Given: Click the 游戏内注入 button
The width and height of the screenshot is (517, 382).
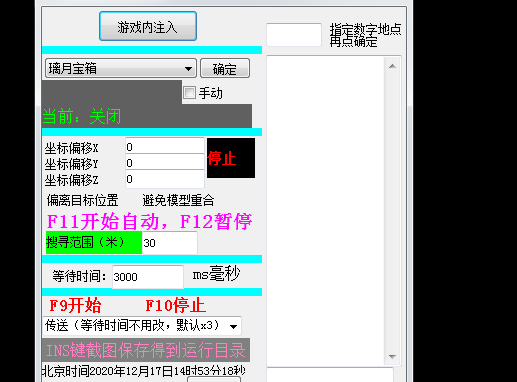Looking at the screenshot, I should (148, 26).
